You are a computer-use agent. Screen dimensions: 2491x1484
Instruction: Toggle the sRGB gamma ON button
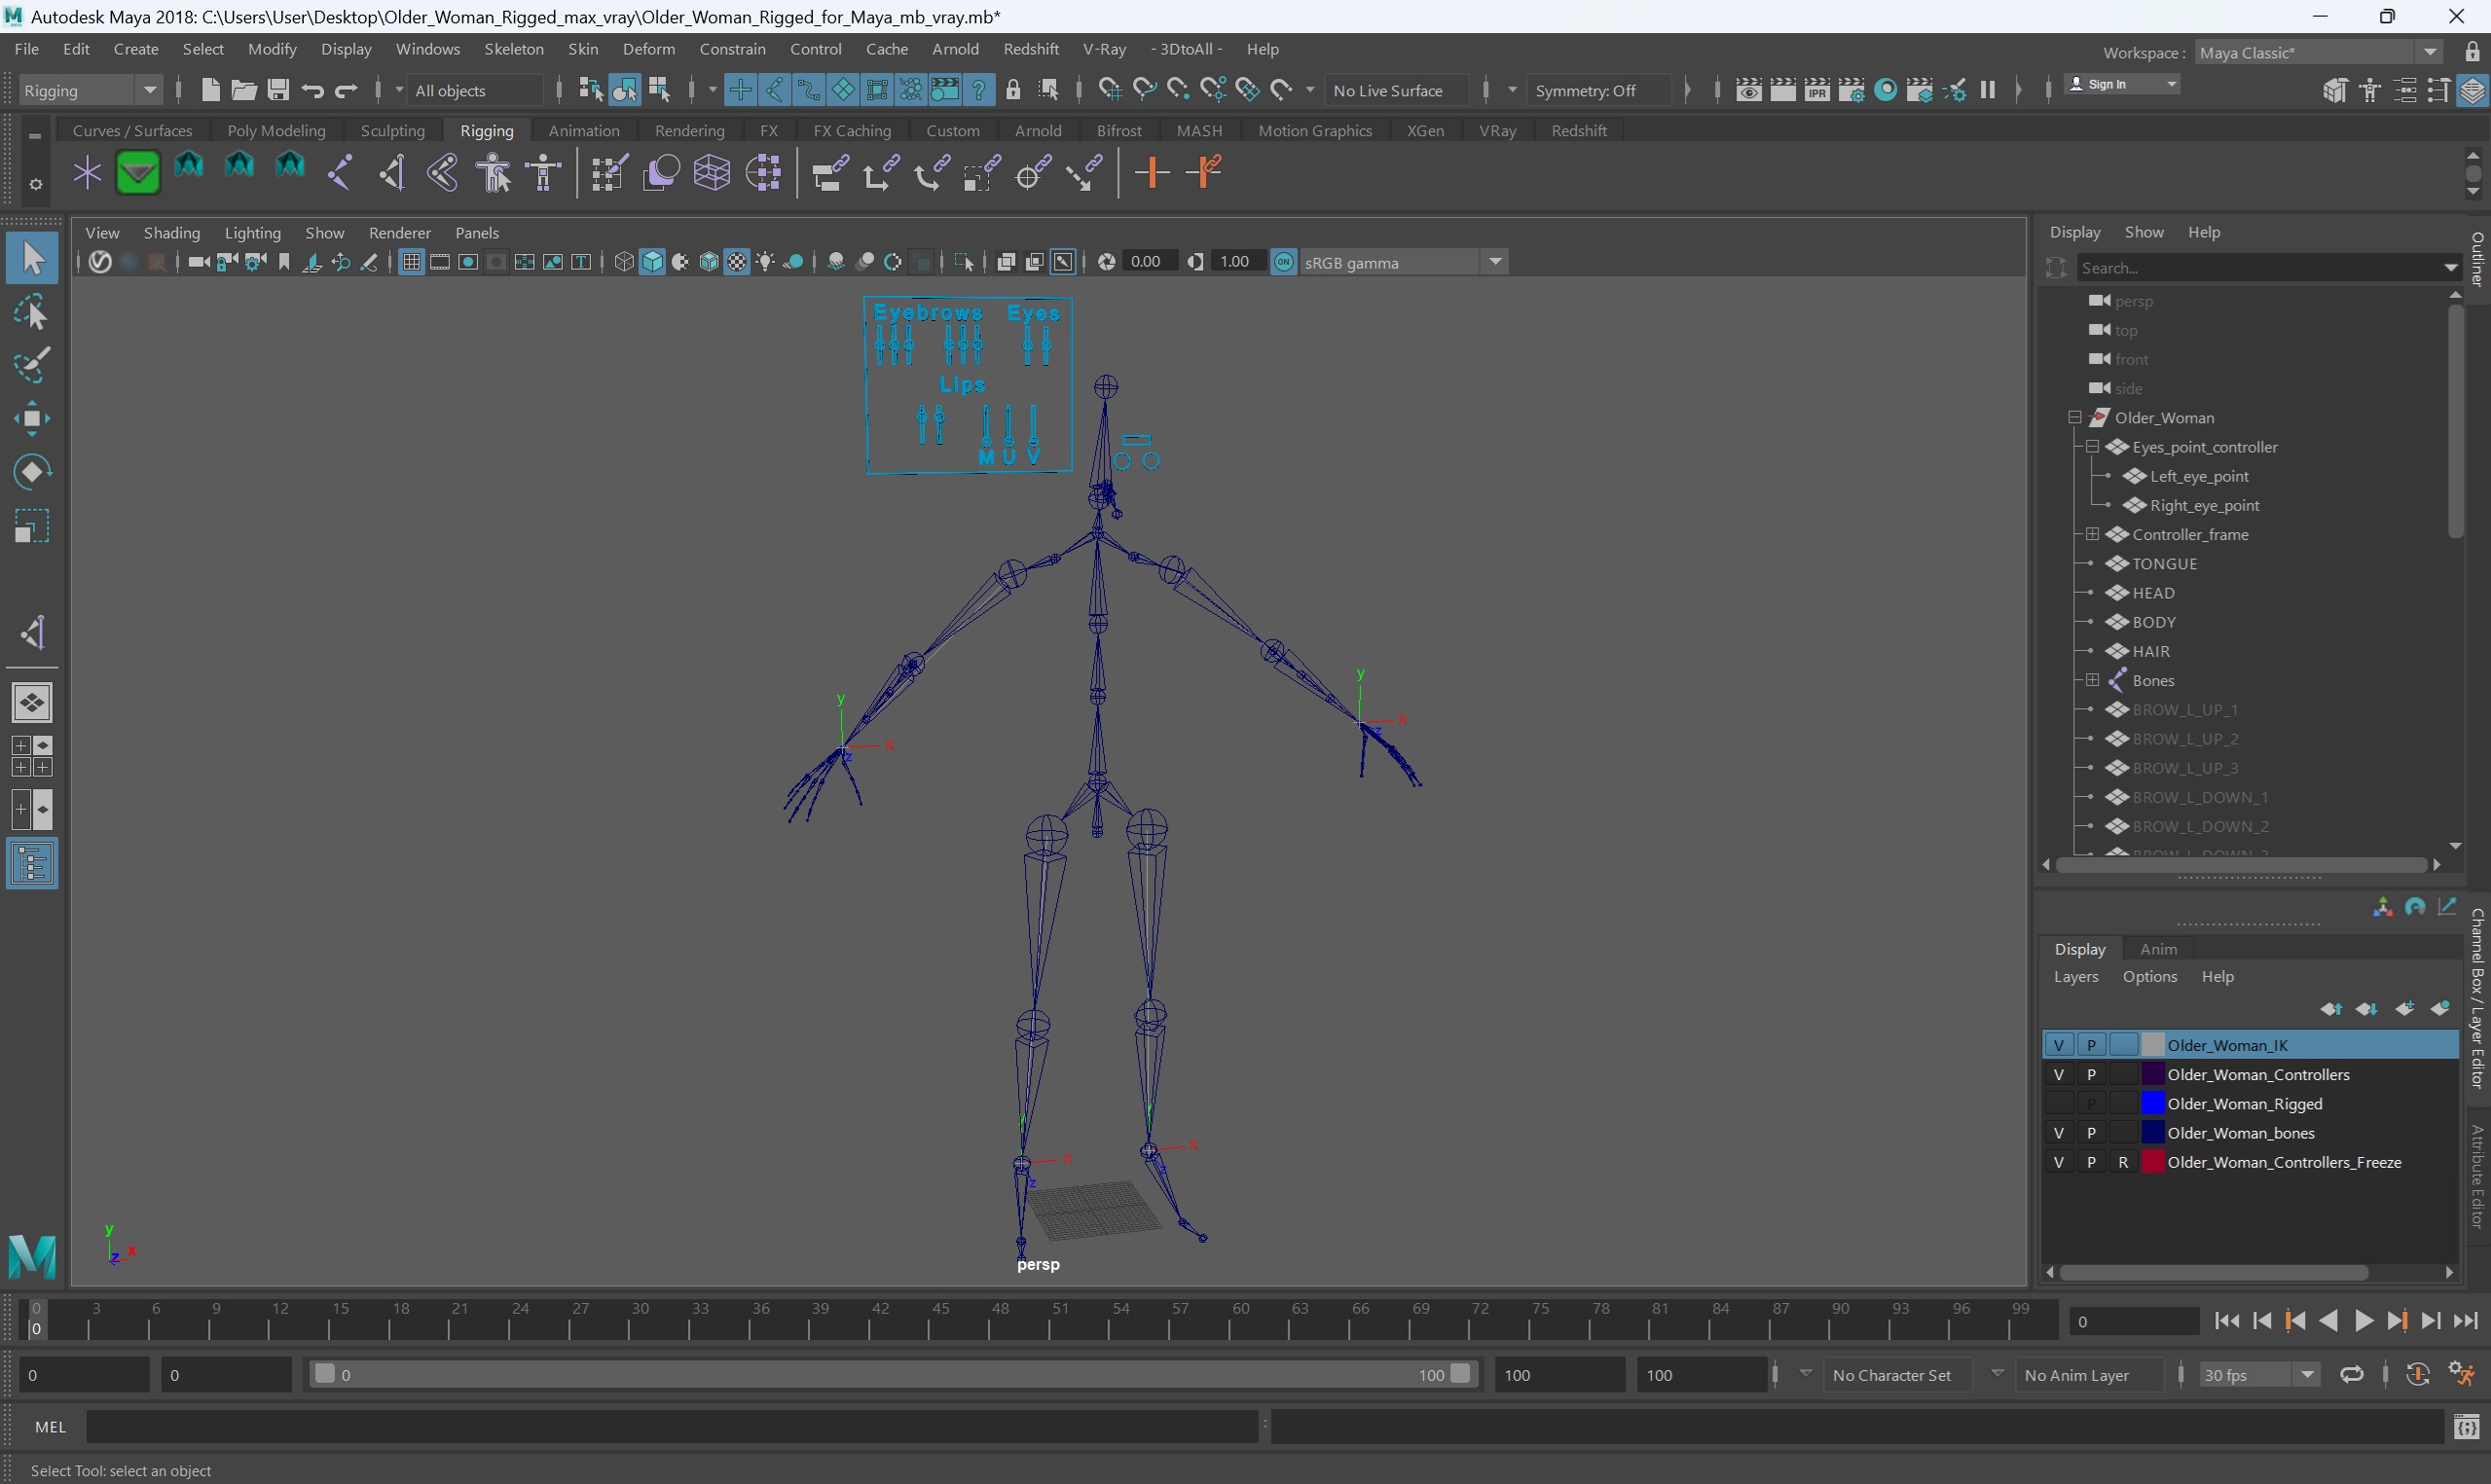[x=1284, y=262]
